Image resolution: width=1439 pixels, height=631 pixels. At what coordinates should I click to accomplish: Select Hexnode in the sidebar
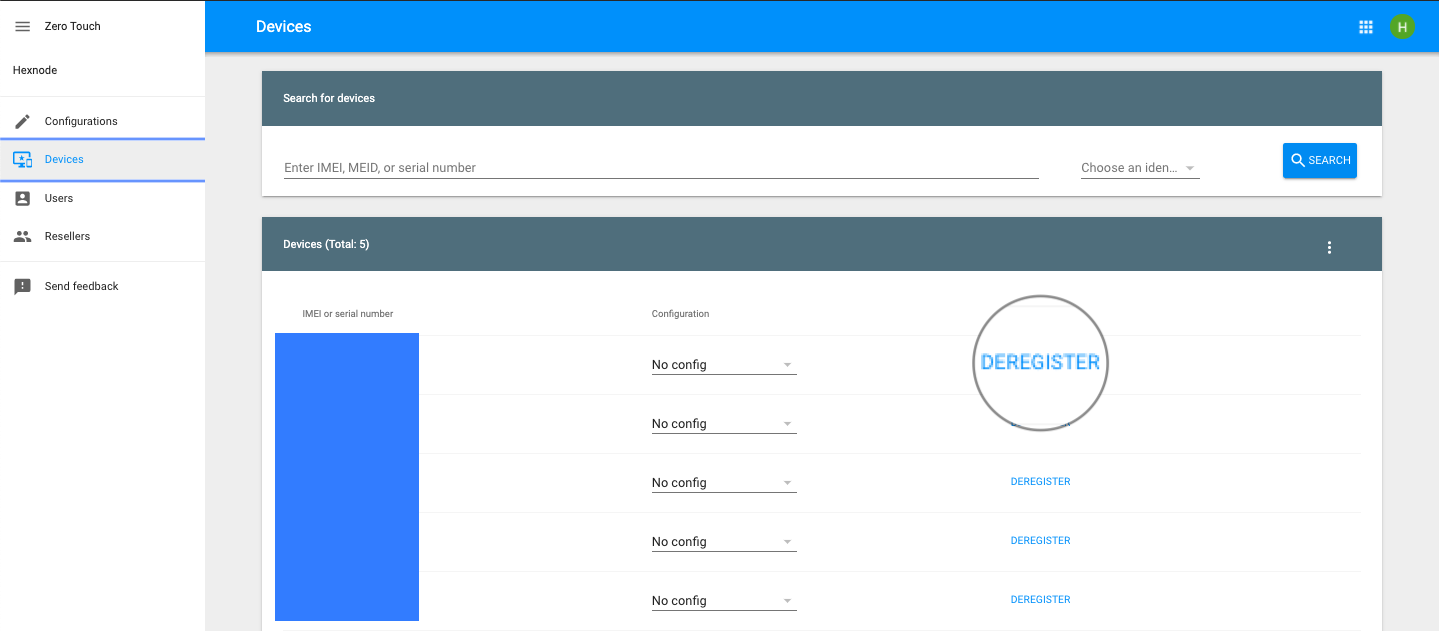[35, 70]
